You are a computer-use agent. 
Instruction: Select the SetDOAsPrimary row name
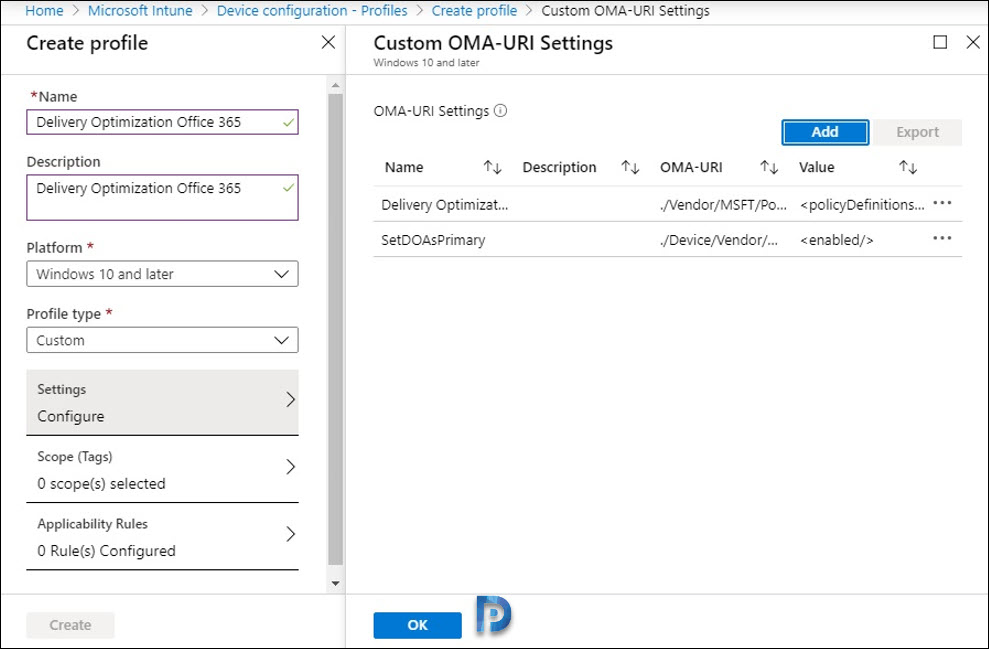tap(433, 240)
